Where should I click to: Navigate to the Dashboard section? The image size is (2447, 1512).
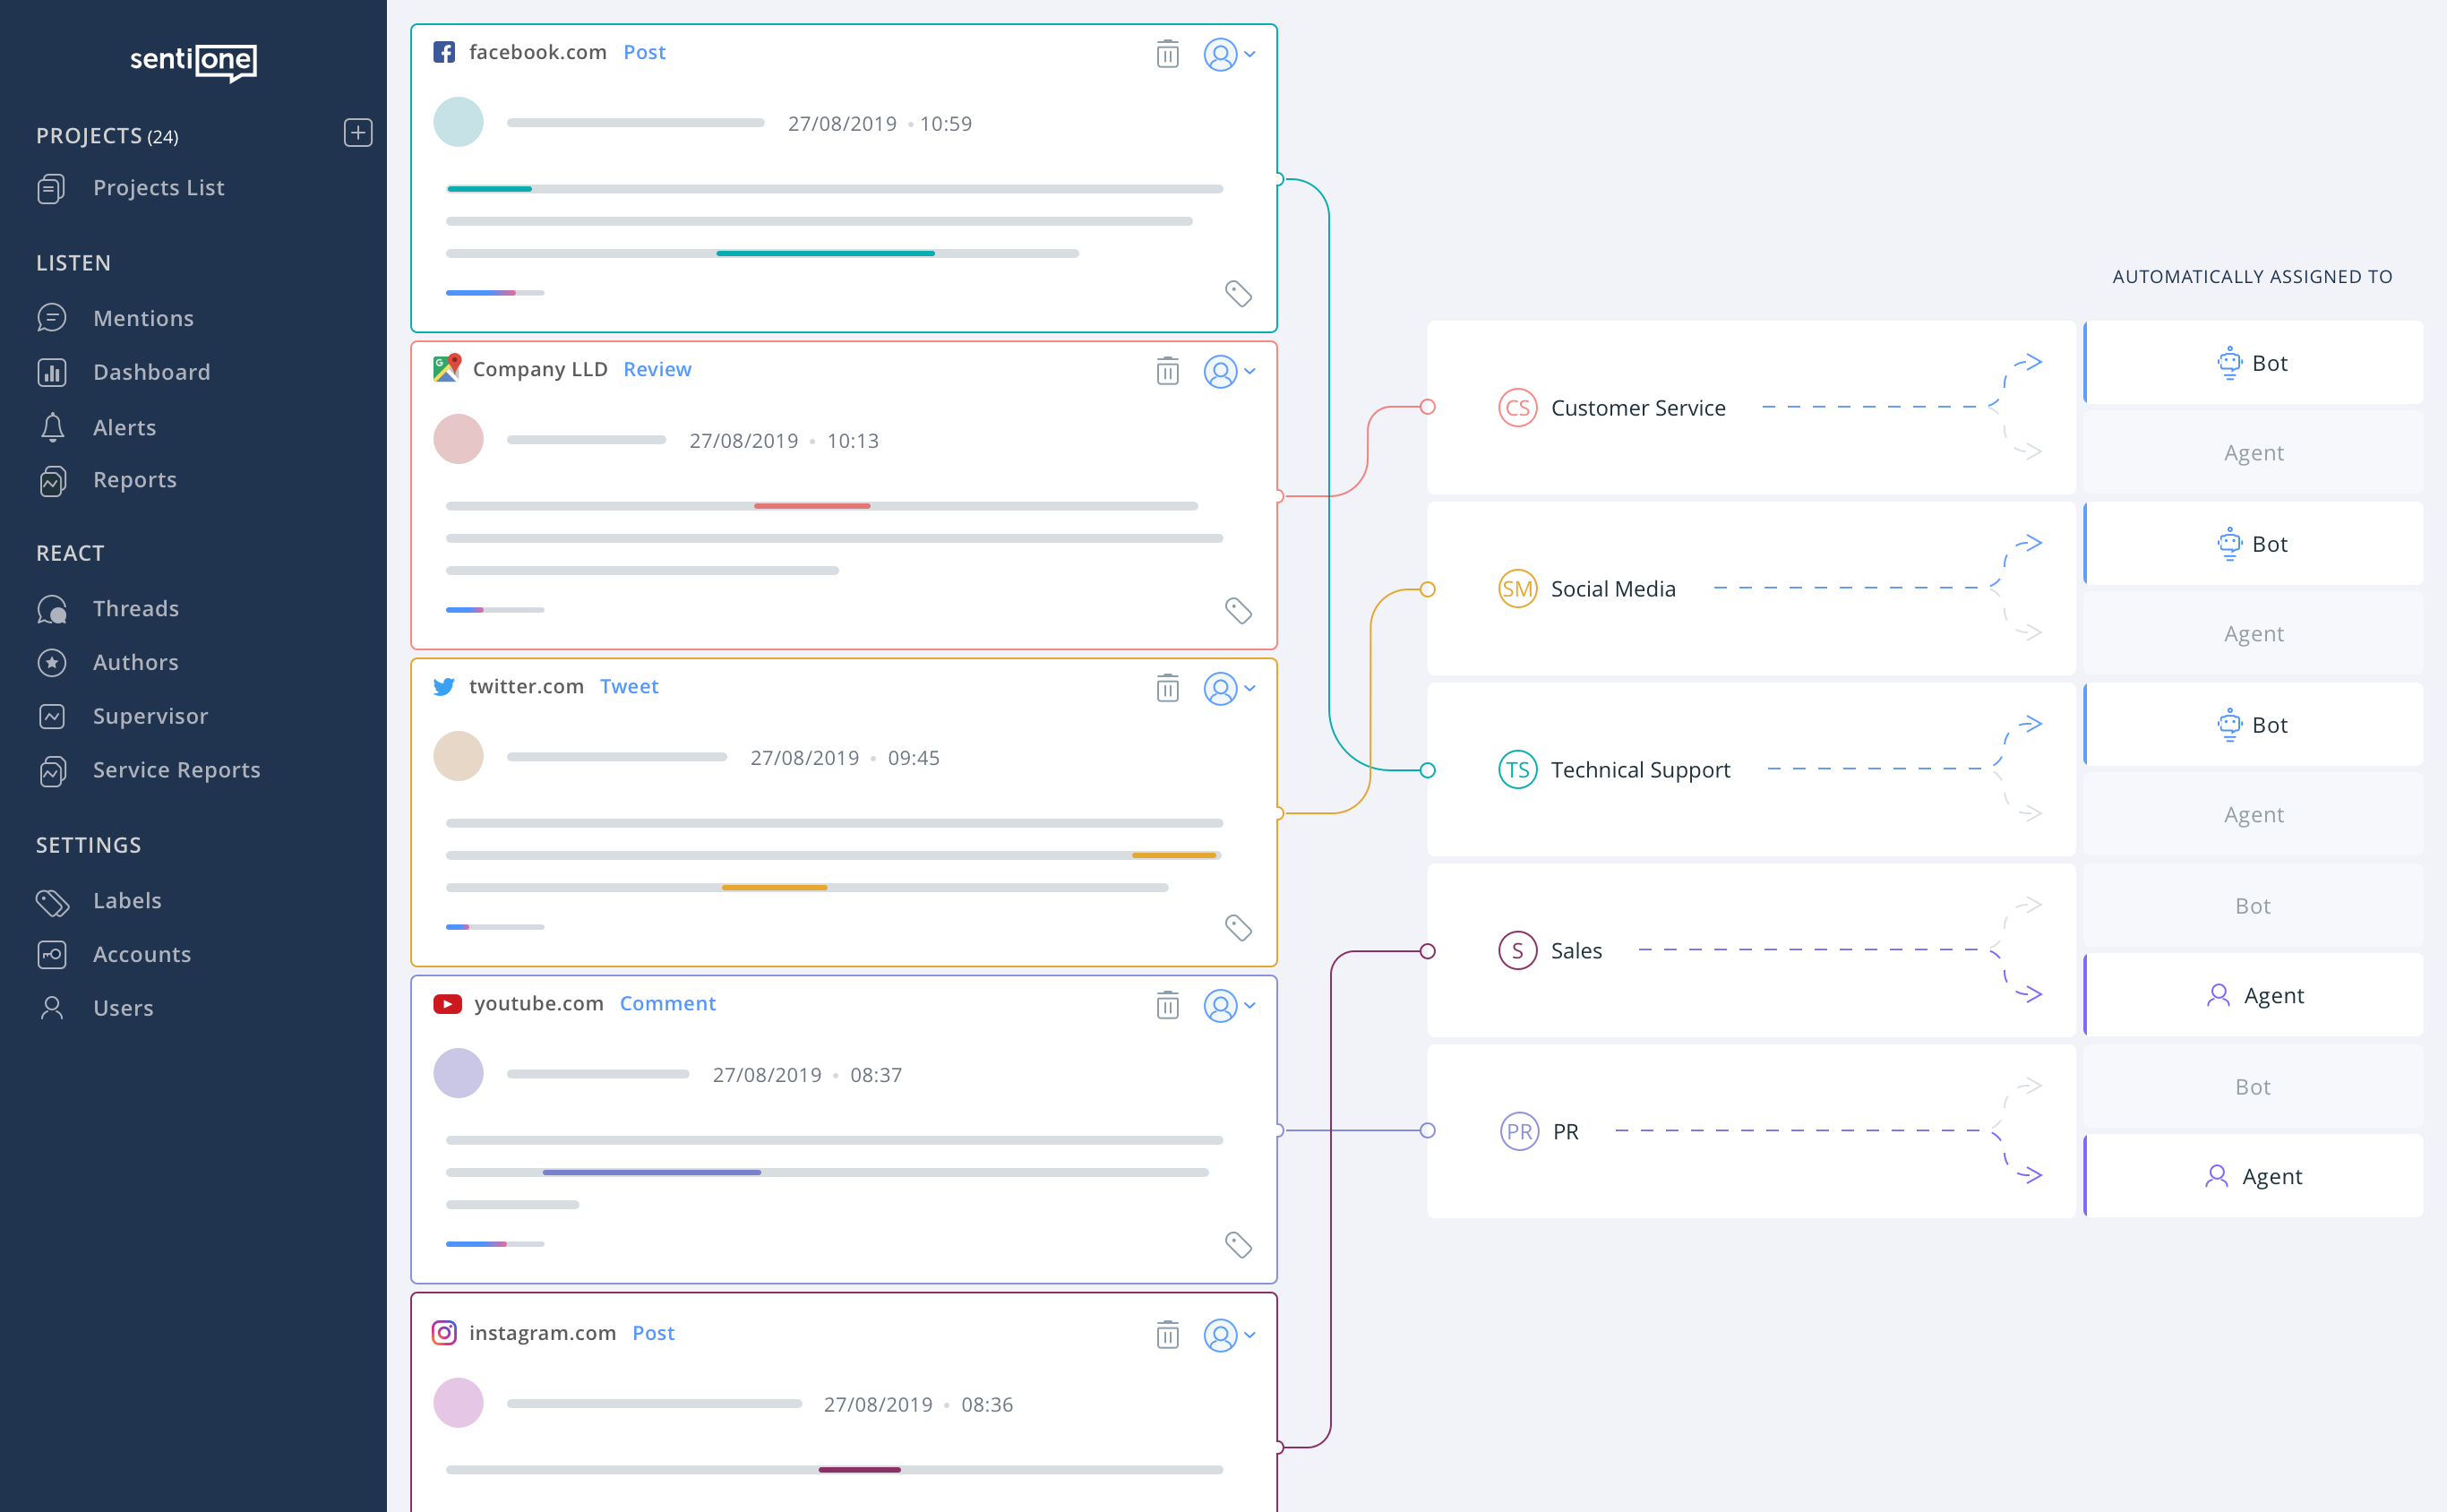pyautogui.click(x=151, y=372)
